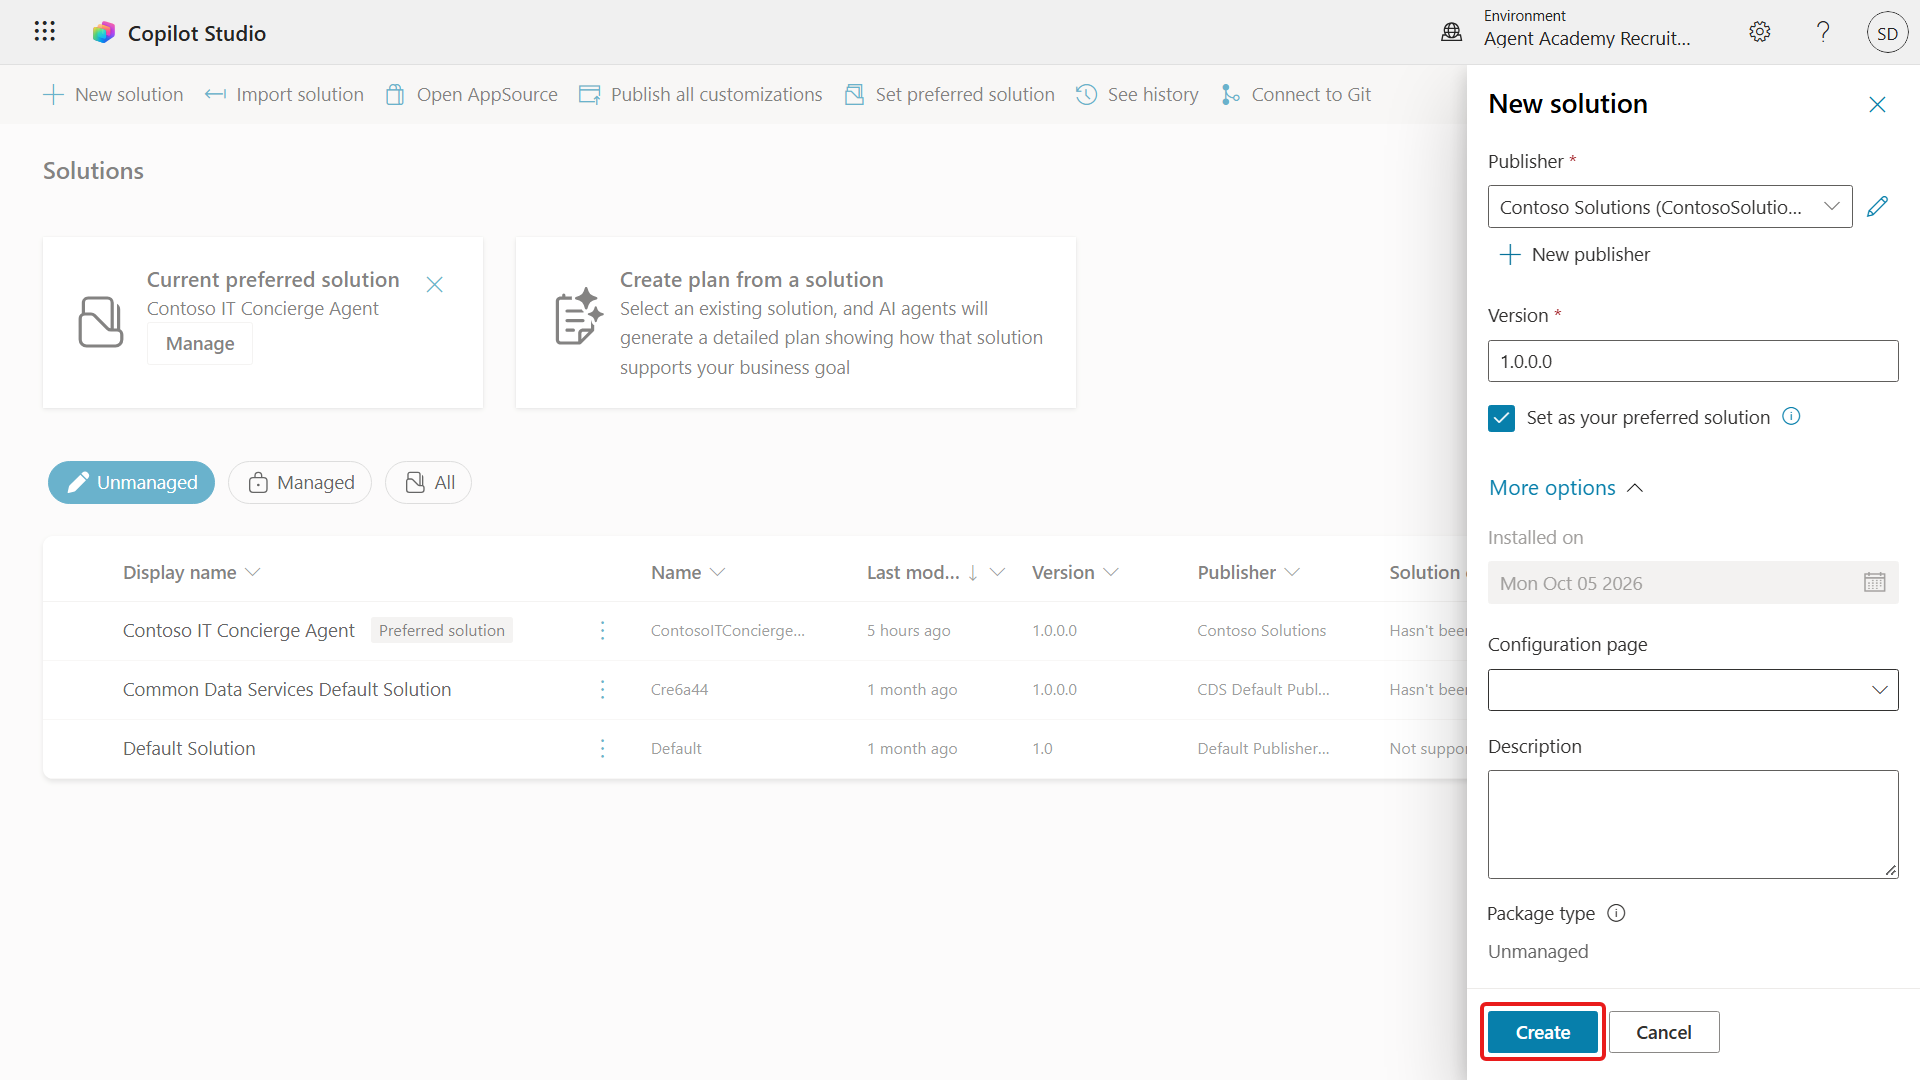Close the New solution panel
The image size is (1920, 1080).
coord(1877,104)
